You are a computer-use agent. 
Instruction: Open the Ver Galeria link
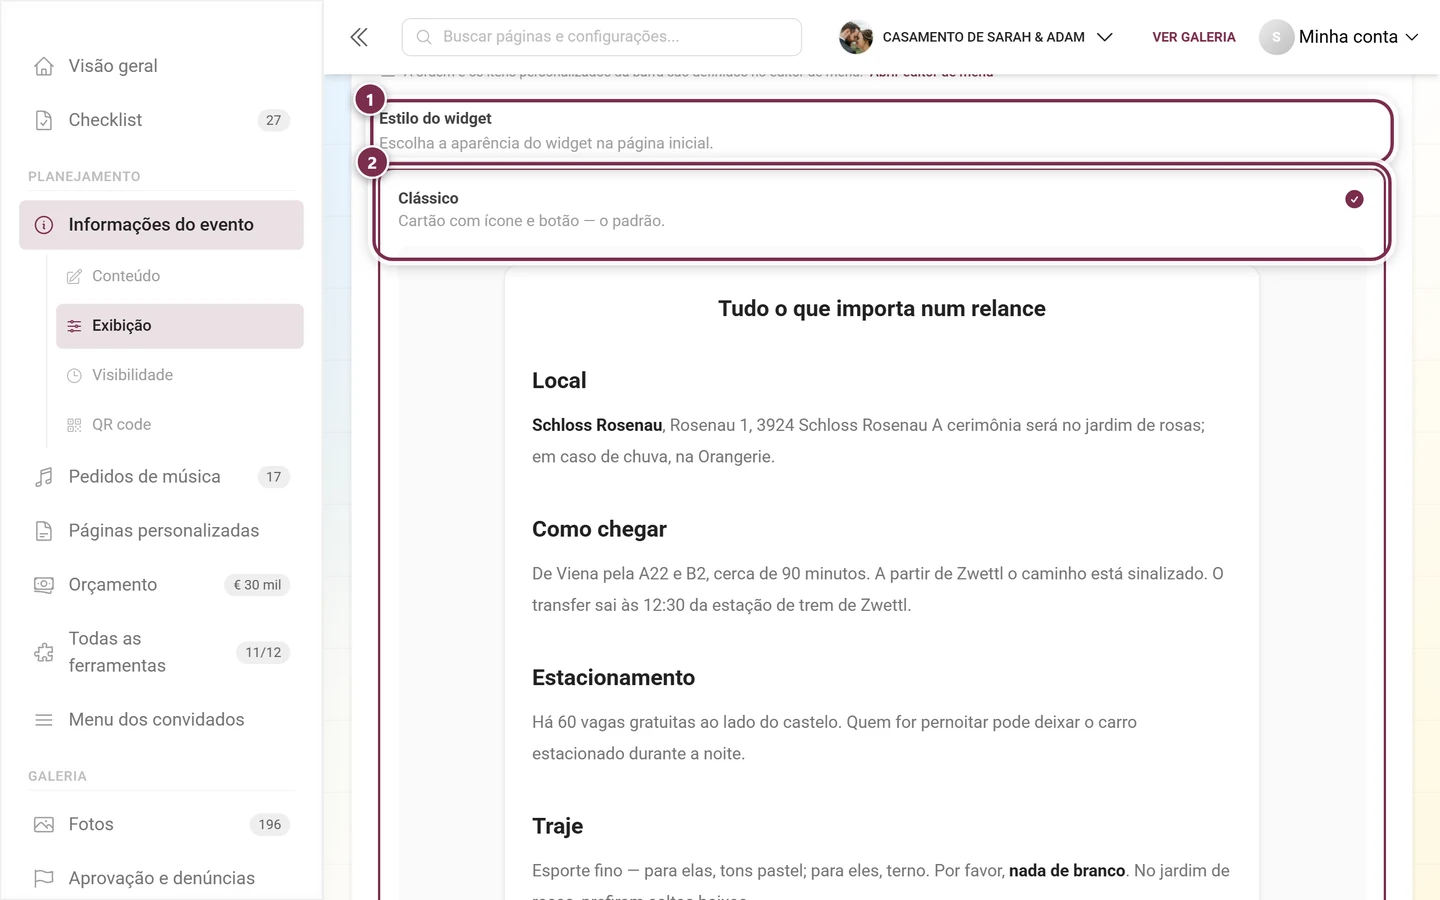pos(1194,37)
